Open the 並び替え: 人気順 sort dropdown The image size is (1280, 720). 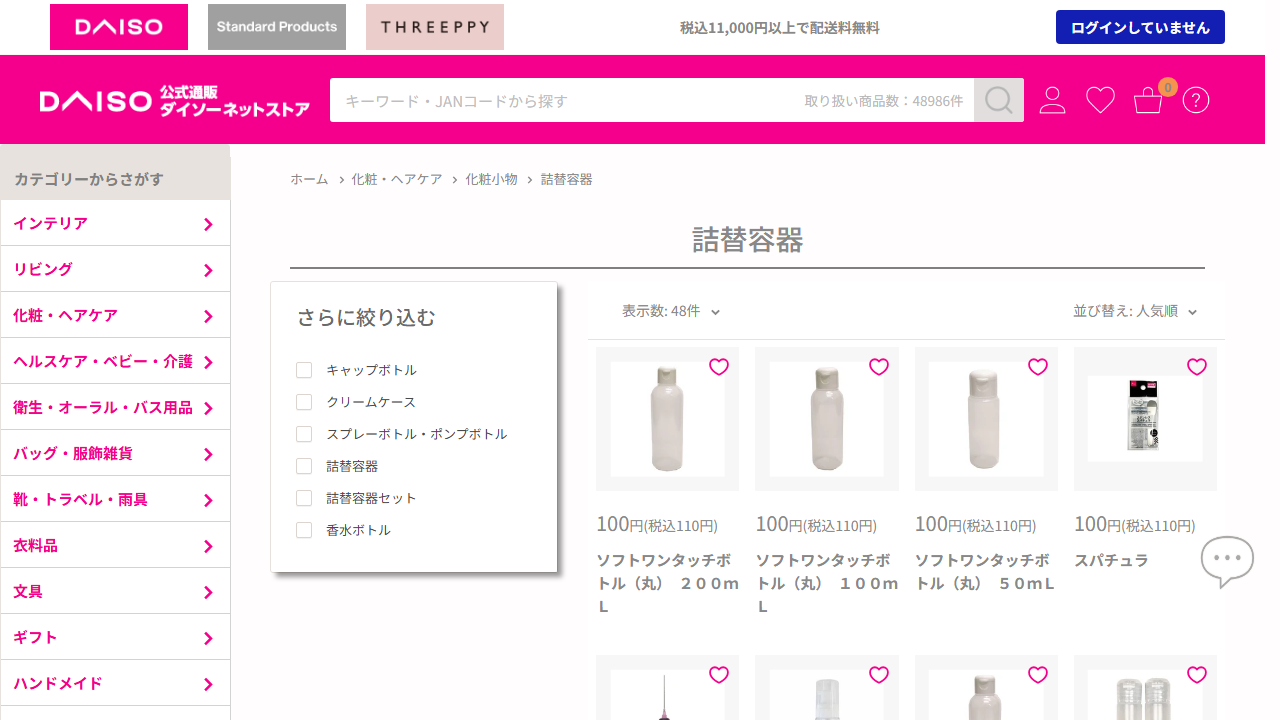1135,311
